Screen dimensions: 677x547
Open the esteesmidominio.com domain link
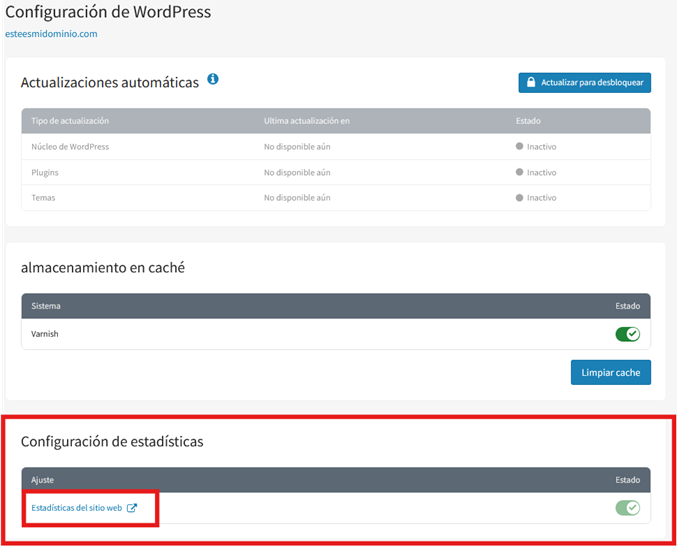pyautogui.click(x=51, y=34)
